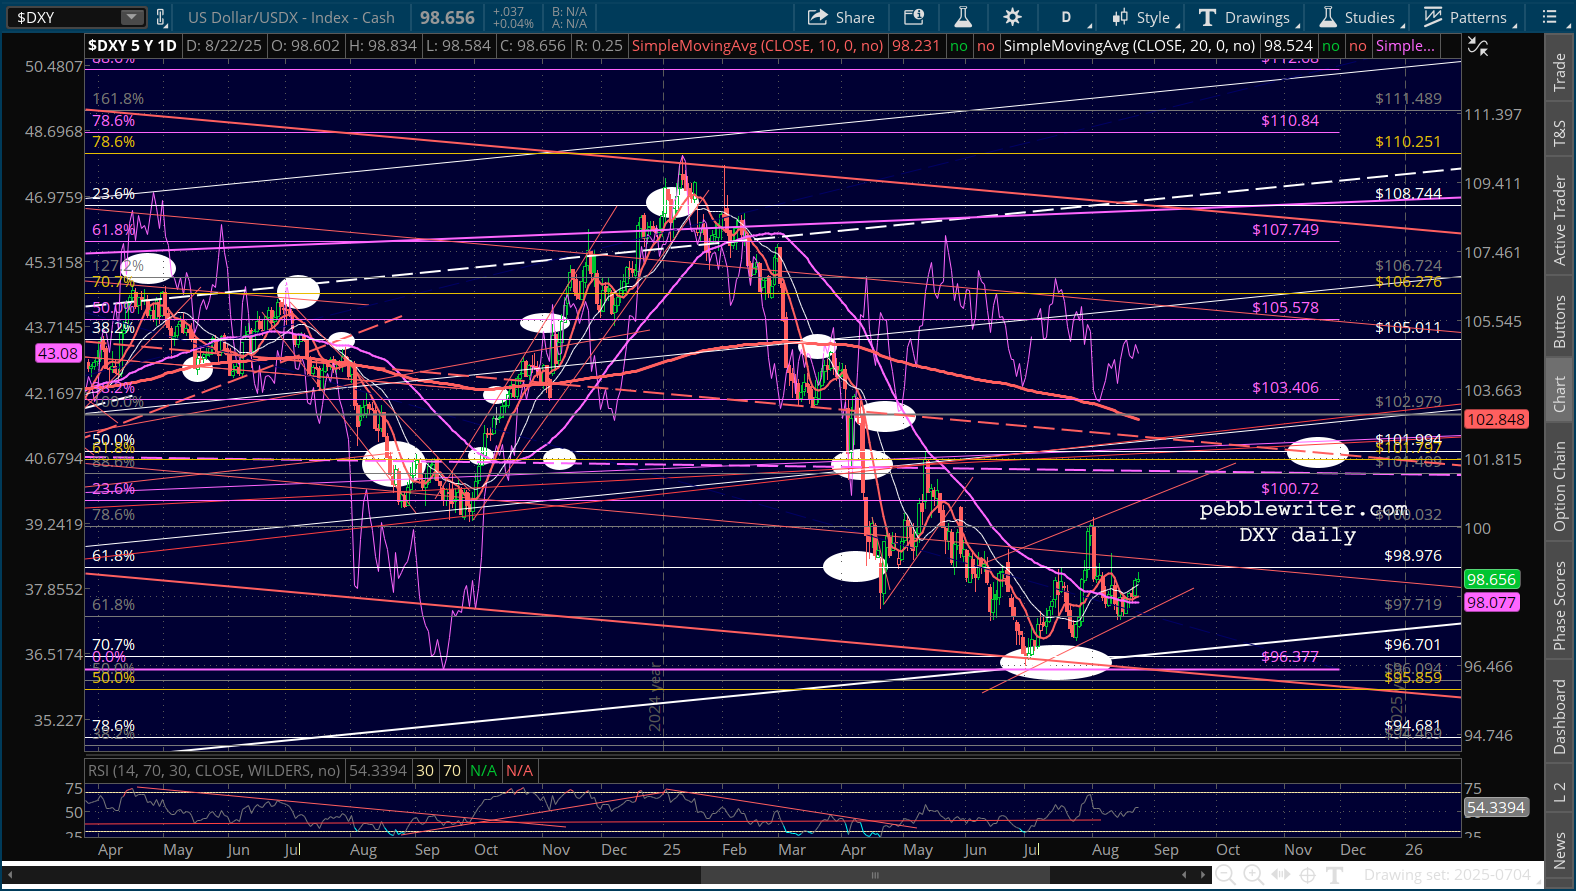The width and height of the screenshot is (1576, 891).
Task: Zoom out with the magnifier minus icon
Action: coord(1225,875)
